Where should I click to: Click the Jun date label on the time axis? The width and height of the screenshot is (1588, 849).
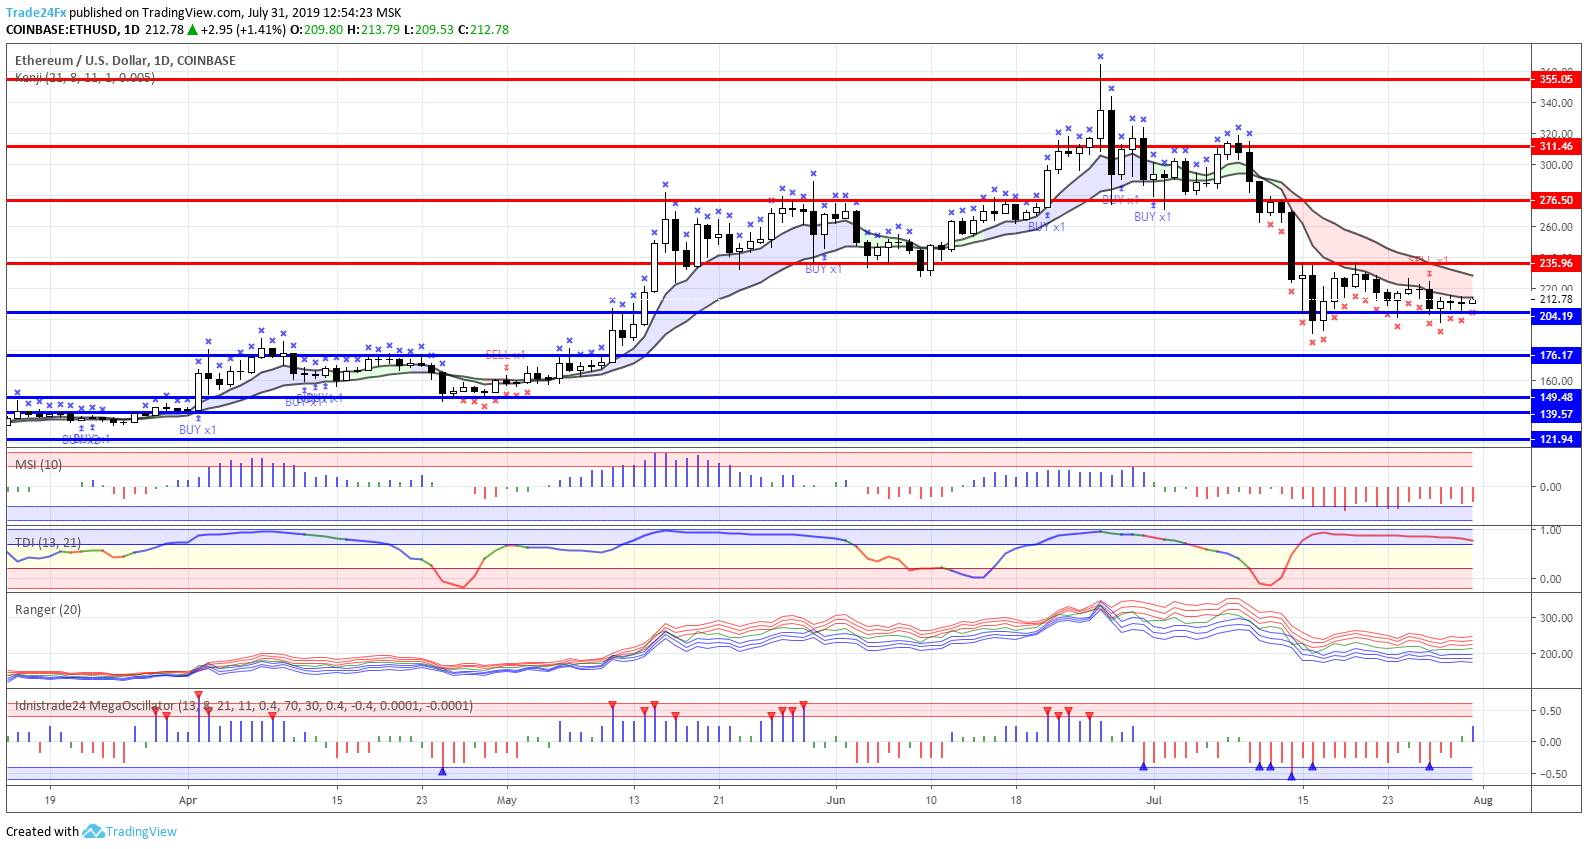tap(836, 800)
